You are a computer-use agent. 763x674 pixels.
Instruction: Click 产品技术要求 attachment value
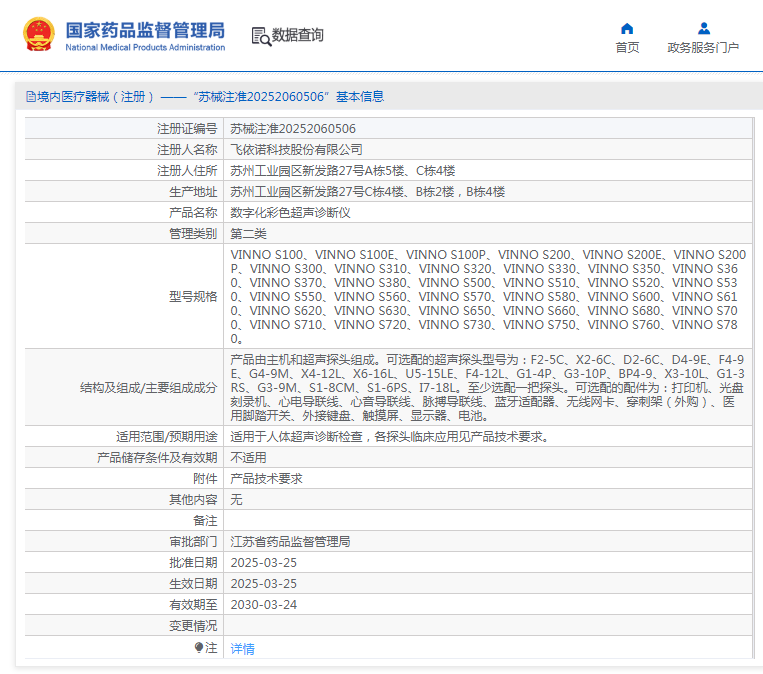coord(266,479)
